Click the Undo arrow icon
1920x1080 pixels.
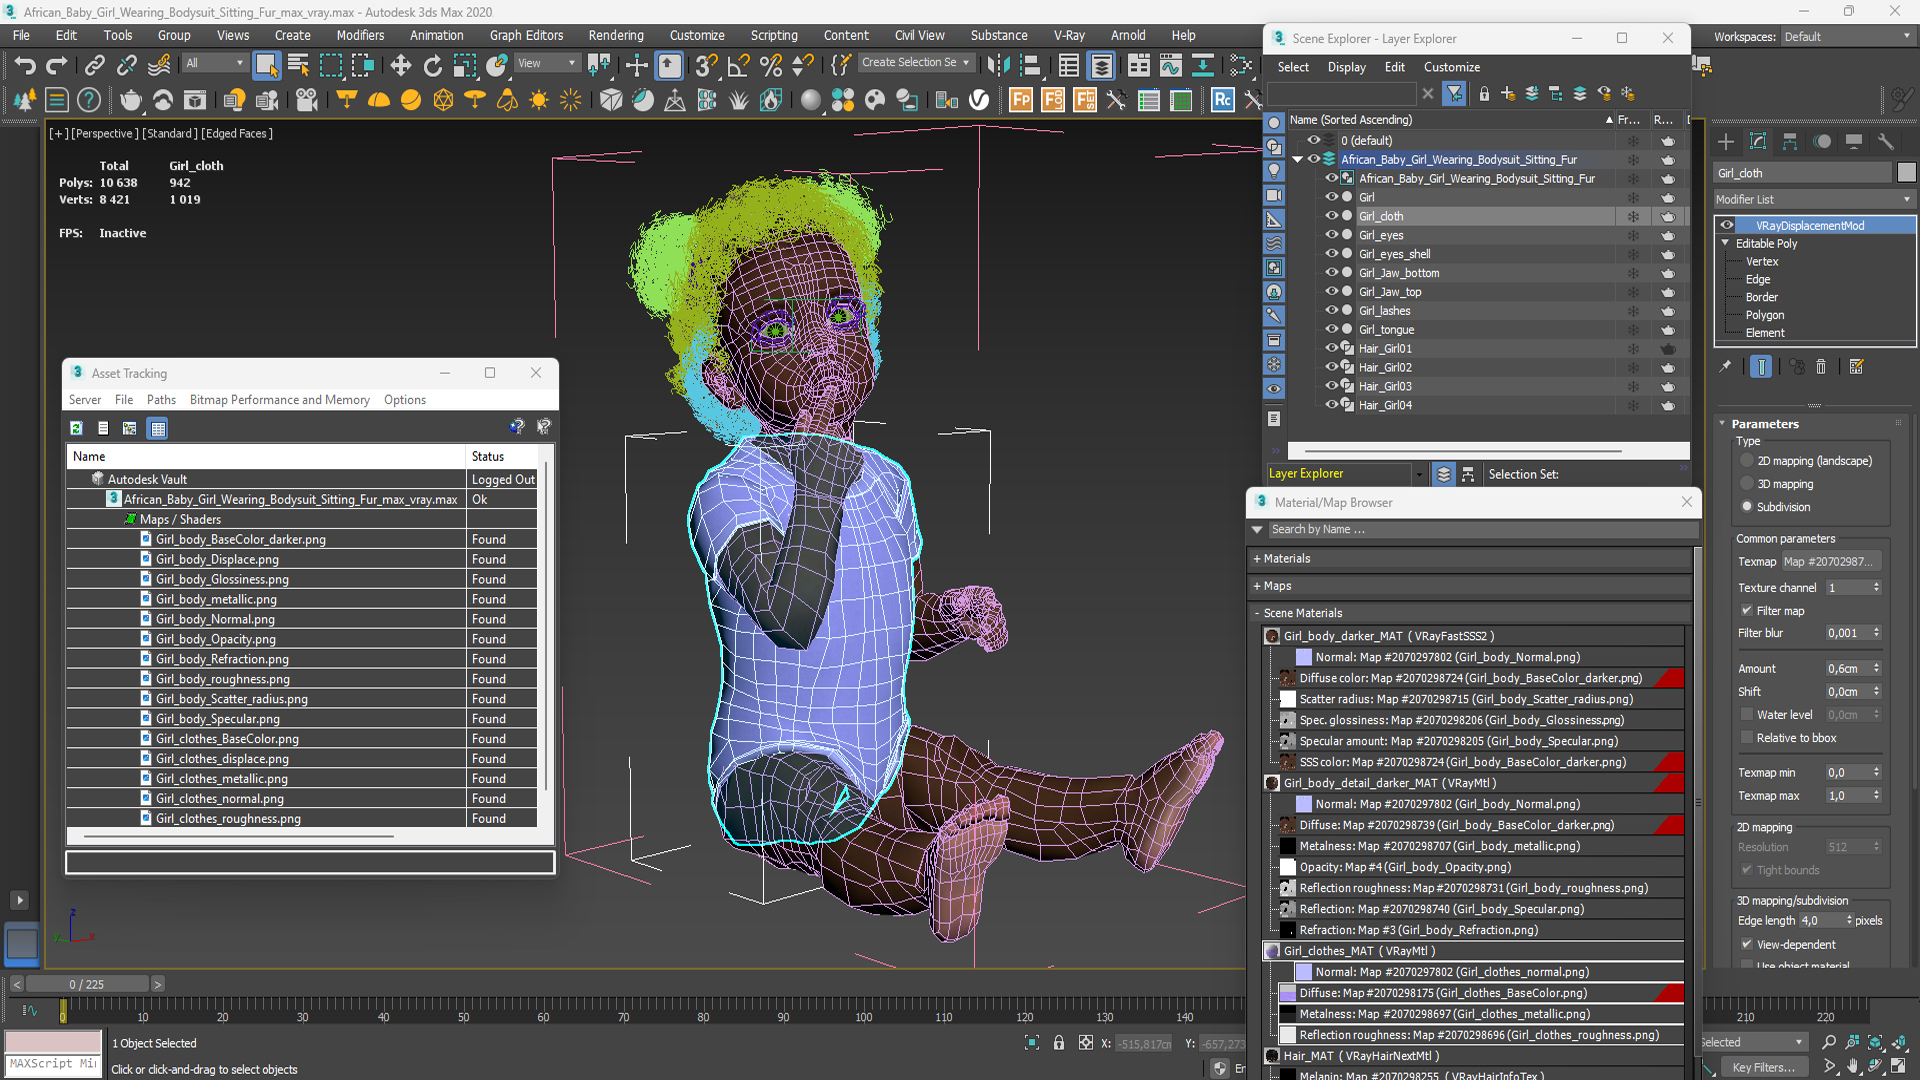pyautogui.click(x=25, y=66)
